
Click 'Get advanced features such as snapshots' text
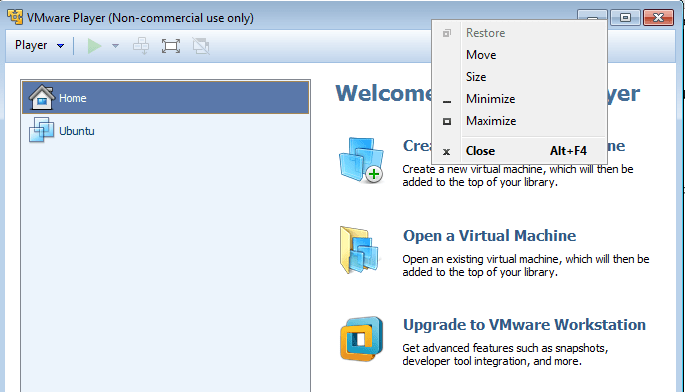tap(505, 354)
